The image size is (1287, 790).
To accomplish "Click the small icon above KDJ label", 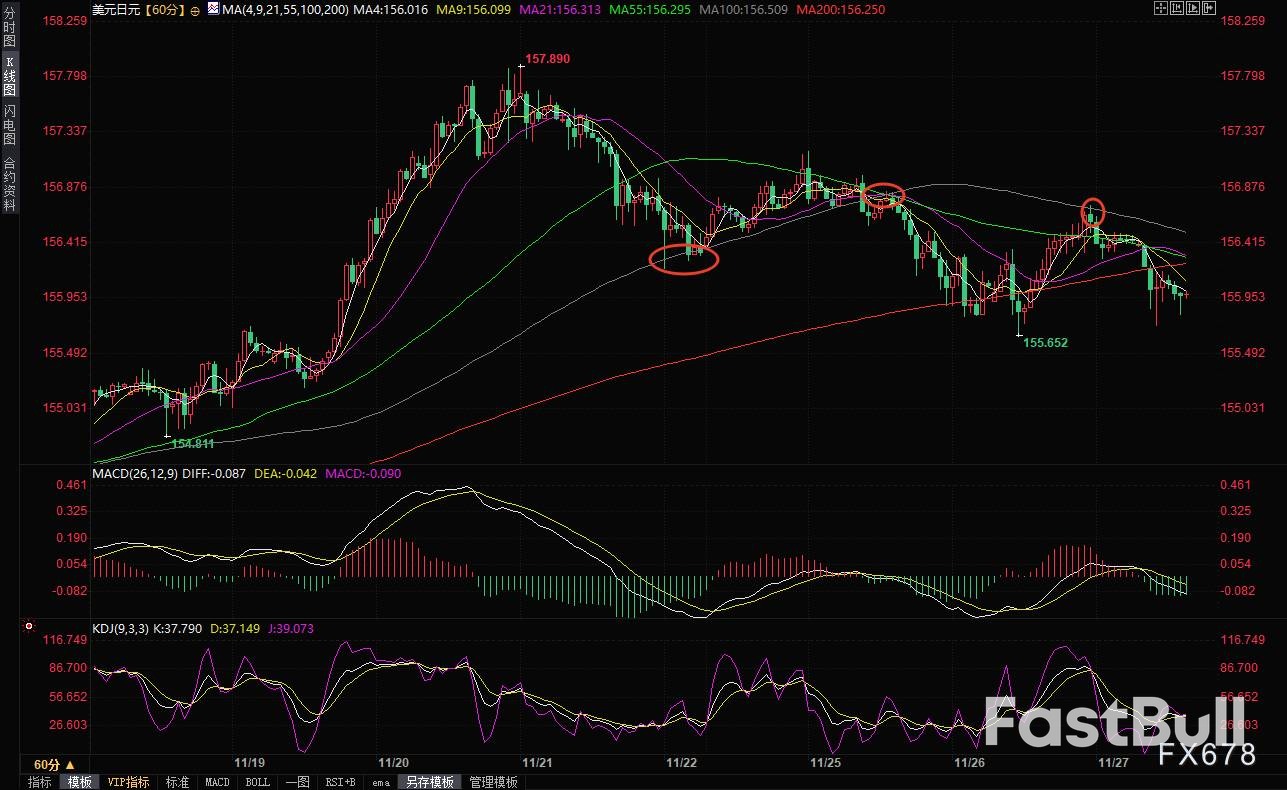I will pyautogui.click(x=27, y=627).
